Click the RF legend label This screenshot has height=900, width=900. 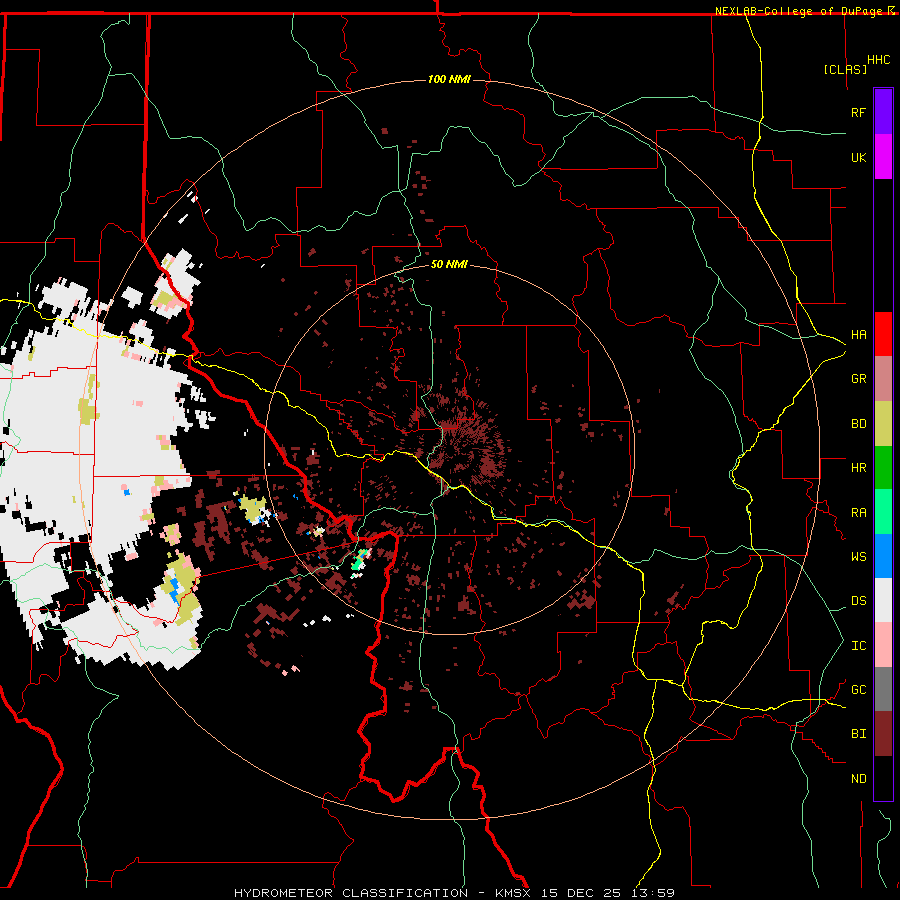click(858, 112)
